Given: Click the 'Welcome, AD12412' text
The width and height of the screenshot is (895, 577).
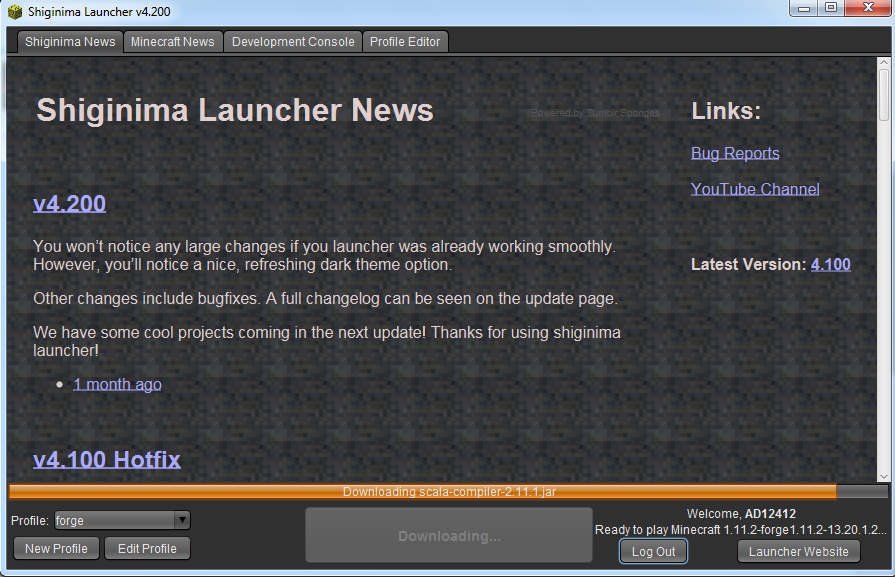Looking at the screenshot, I should 741,514.
